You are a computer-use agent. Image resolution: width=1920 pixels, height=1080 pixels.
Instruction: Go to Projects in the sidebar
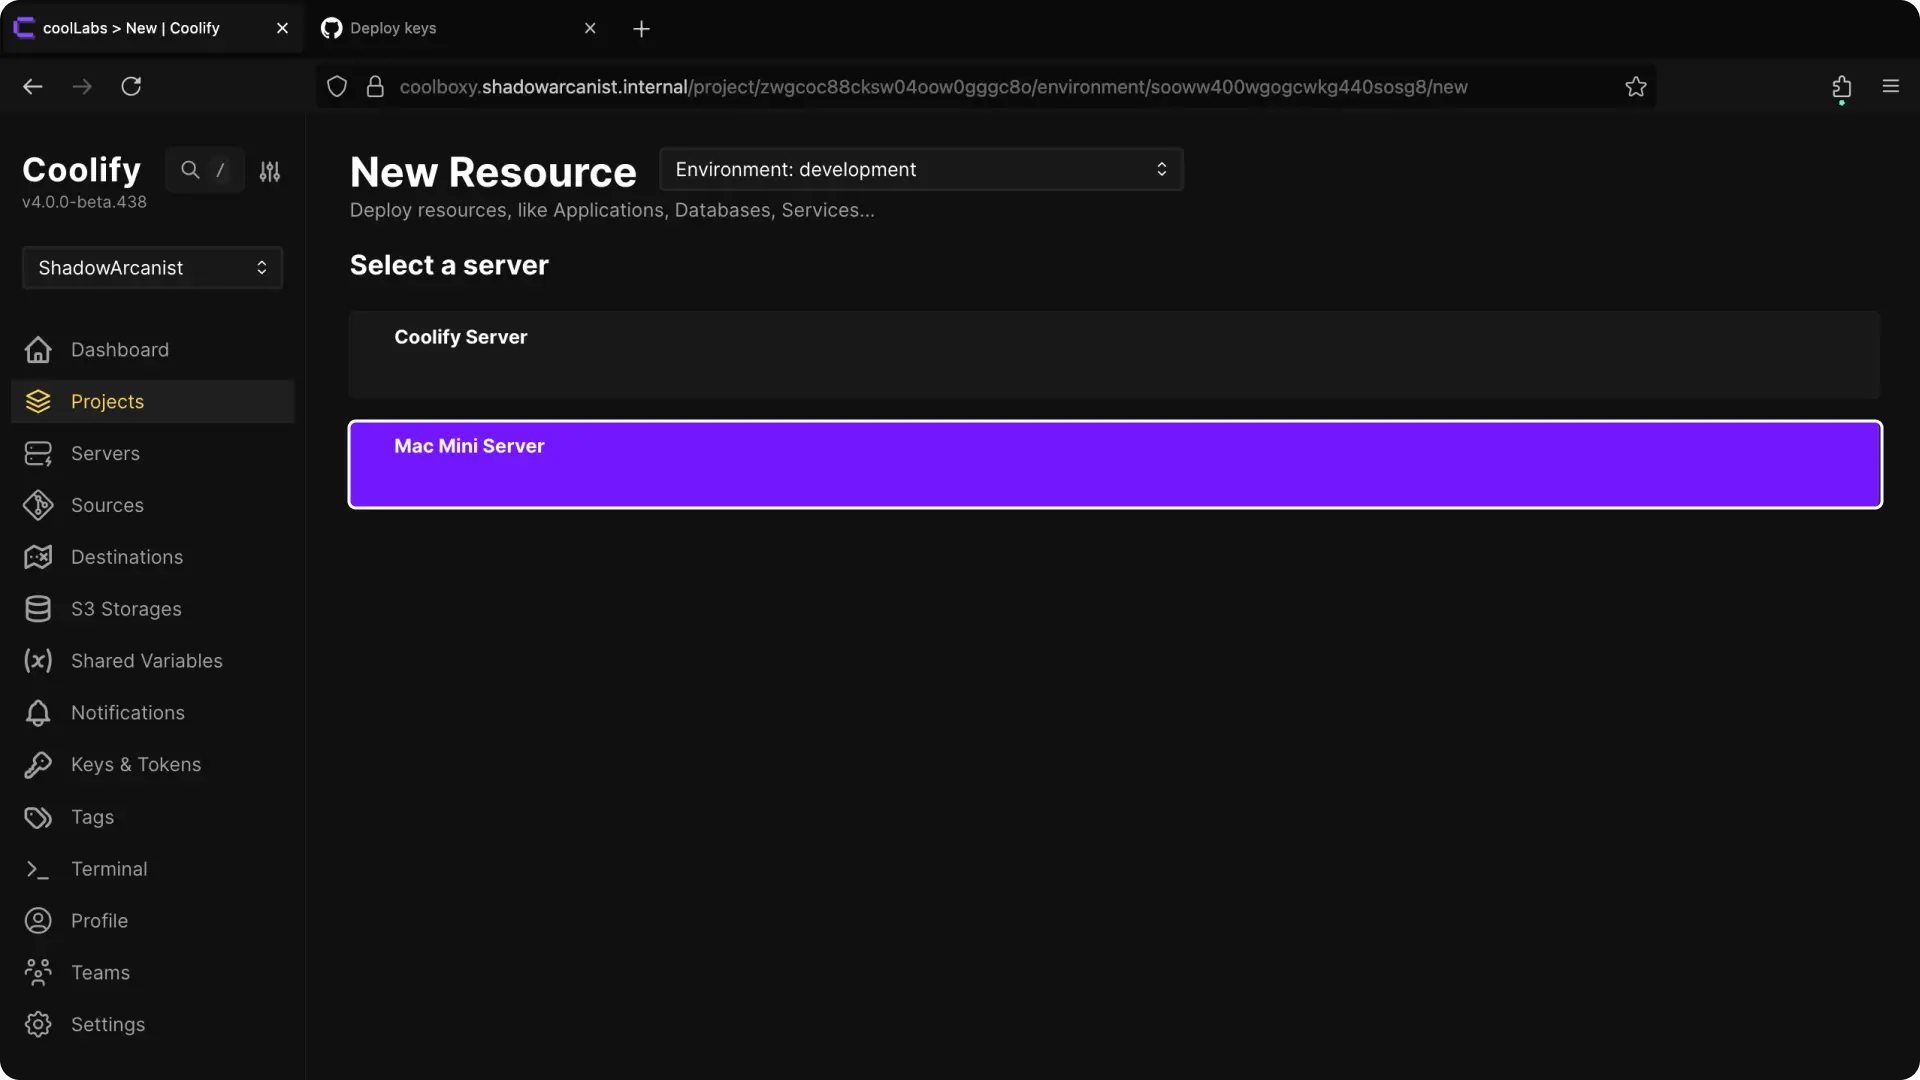click(x=107, y=402)
